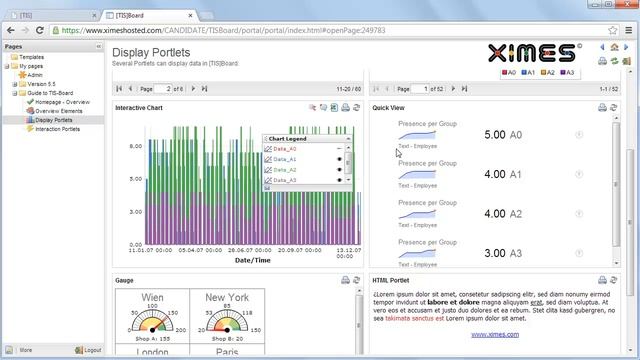Go to next page in right pager
This screenshot has height=360, width=640.
[453, 89]
